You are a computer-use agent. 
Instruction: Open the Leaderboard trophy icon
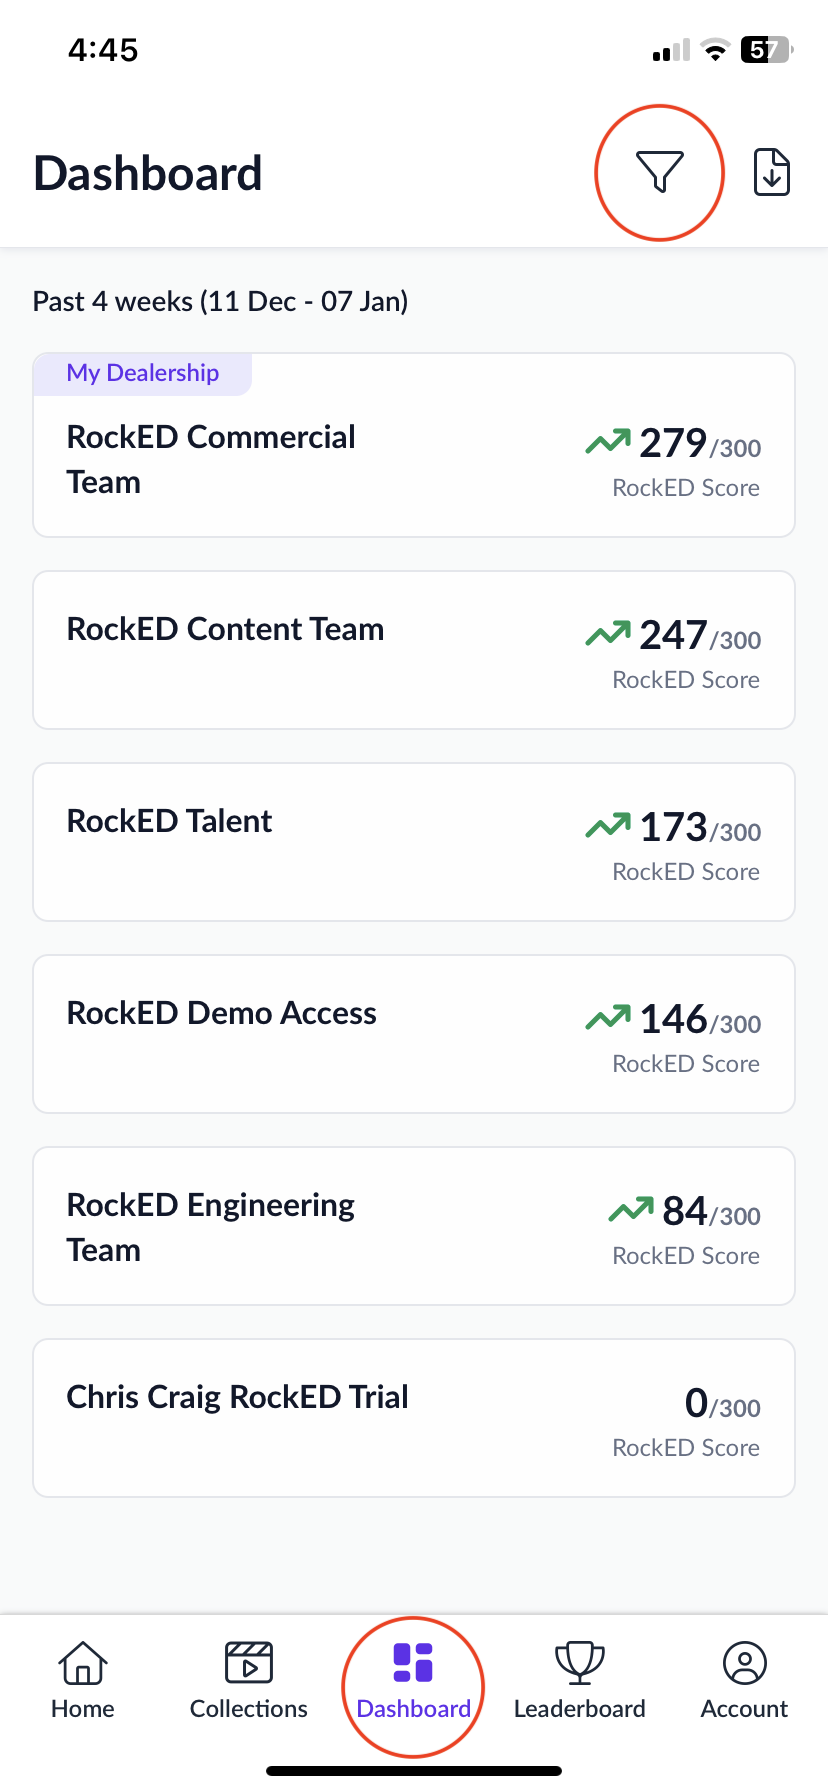(579, 1660)
